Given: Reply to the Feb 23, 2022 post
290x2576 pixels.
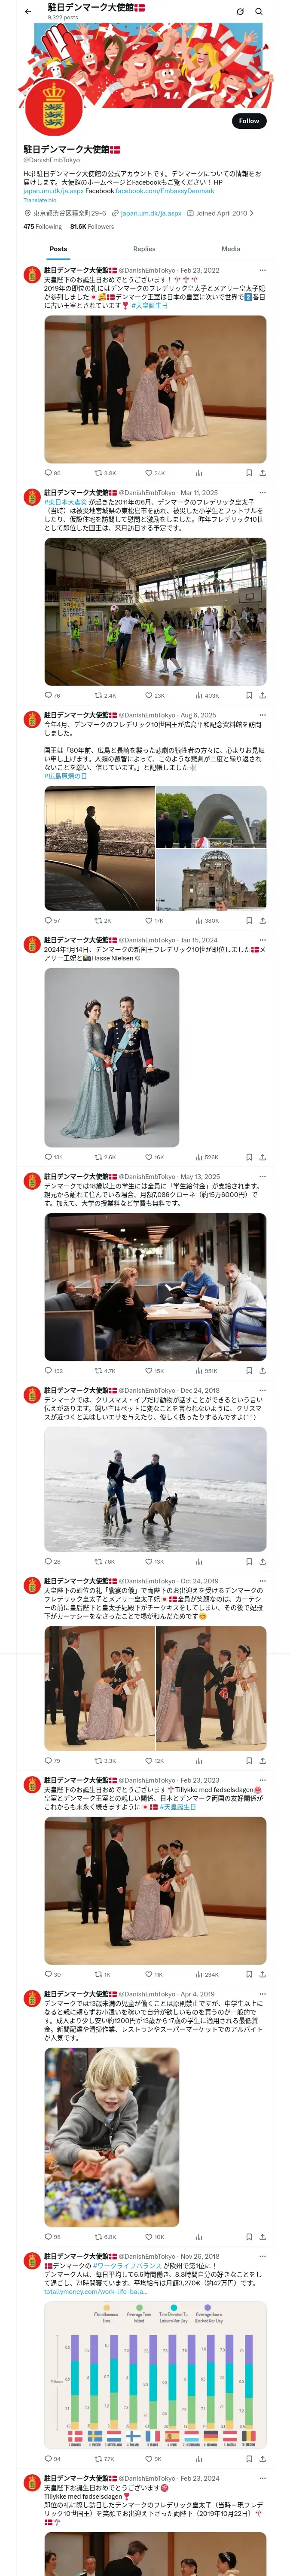Looking at the screenshot, I should tap(52, 473).
